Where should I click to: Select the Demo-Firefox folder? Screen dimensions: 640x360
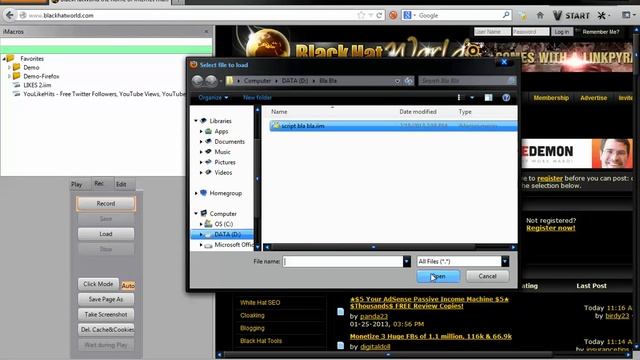click(x=41, y=76)
